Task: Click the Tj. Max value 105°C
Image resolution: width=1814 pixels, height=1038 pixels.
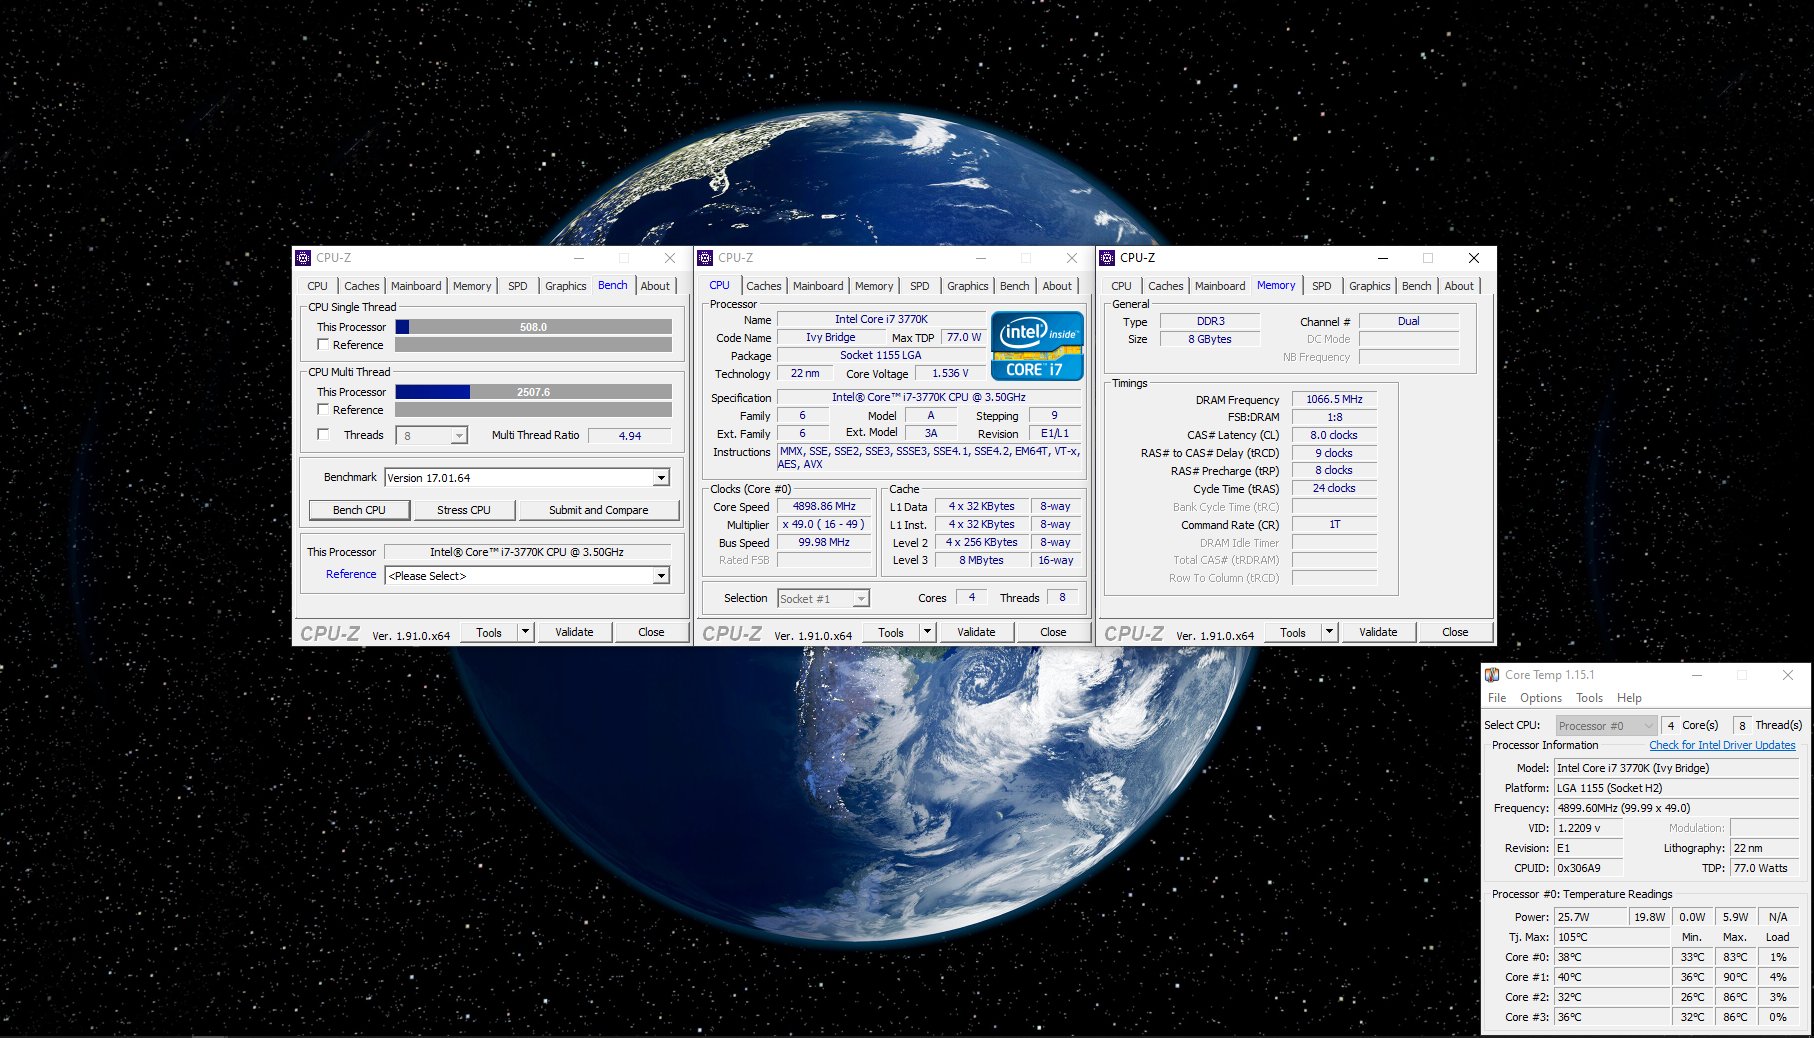Action: [x=1612, y=937]
